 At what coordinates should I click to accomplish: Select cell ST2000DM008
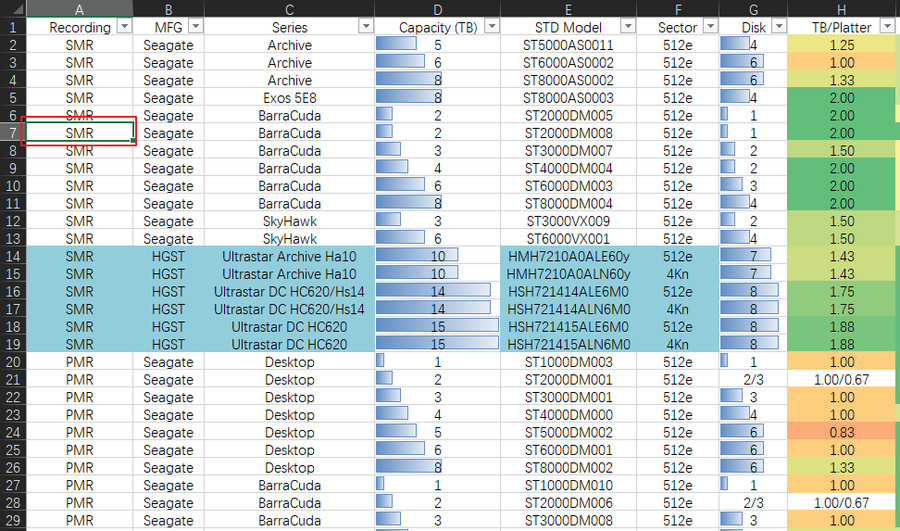(568, 133)
